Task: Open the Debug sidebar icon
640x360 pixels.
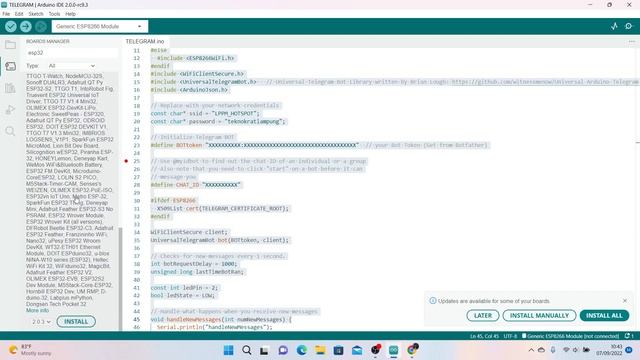Action: (x=10, y=109)
